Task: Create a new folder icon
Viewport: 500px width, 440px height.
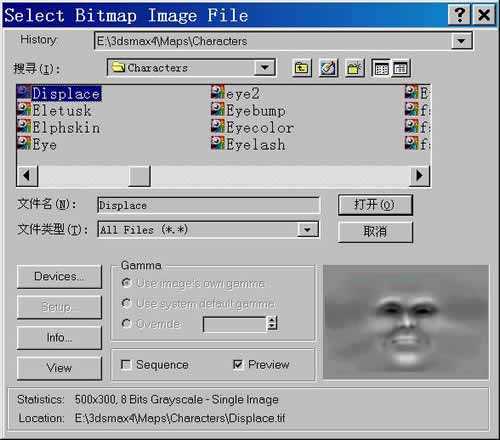Action: [354, 68]
